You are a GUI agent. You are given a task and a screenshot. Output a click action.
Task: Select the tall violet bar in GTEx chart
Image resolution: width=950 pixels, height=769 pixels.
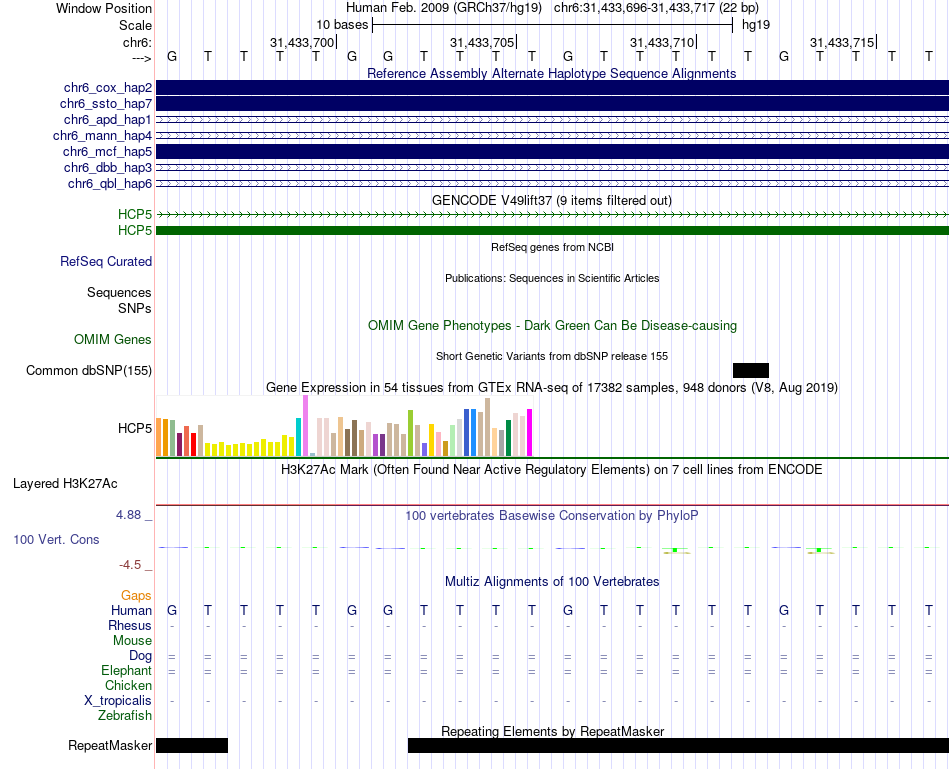point(305,425)
